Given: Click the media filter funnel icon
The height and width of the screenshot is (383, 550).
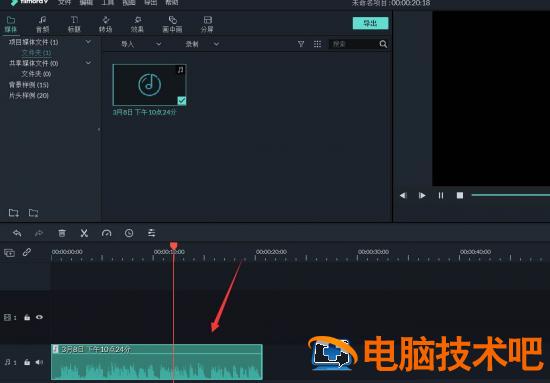Looking at the screenshot, I should click(x=301, y=44).
